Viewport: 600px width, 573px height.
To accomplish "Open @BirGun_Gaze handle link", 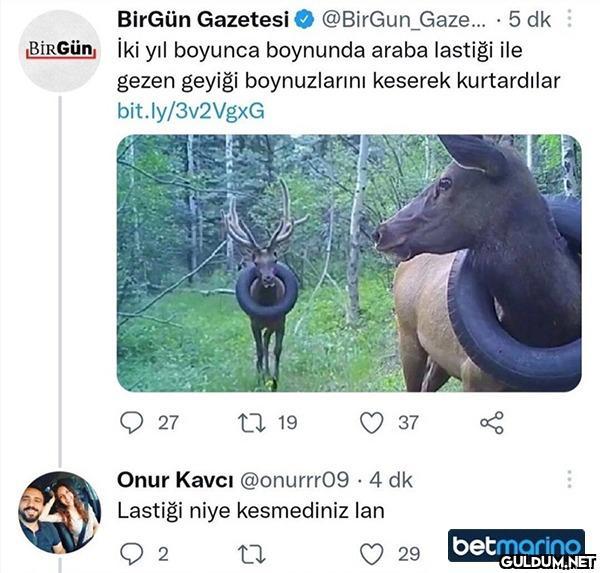I will pos(404,20).
